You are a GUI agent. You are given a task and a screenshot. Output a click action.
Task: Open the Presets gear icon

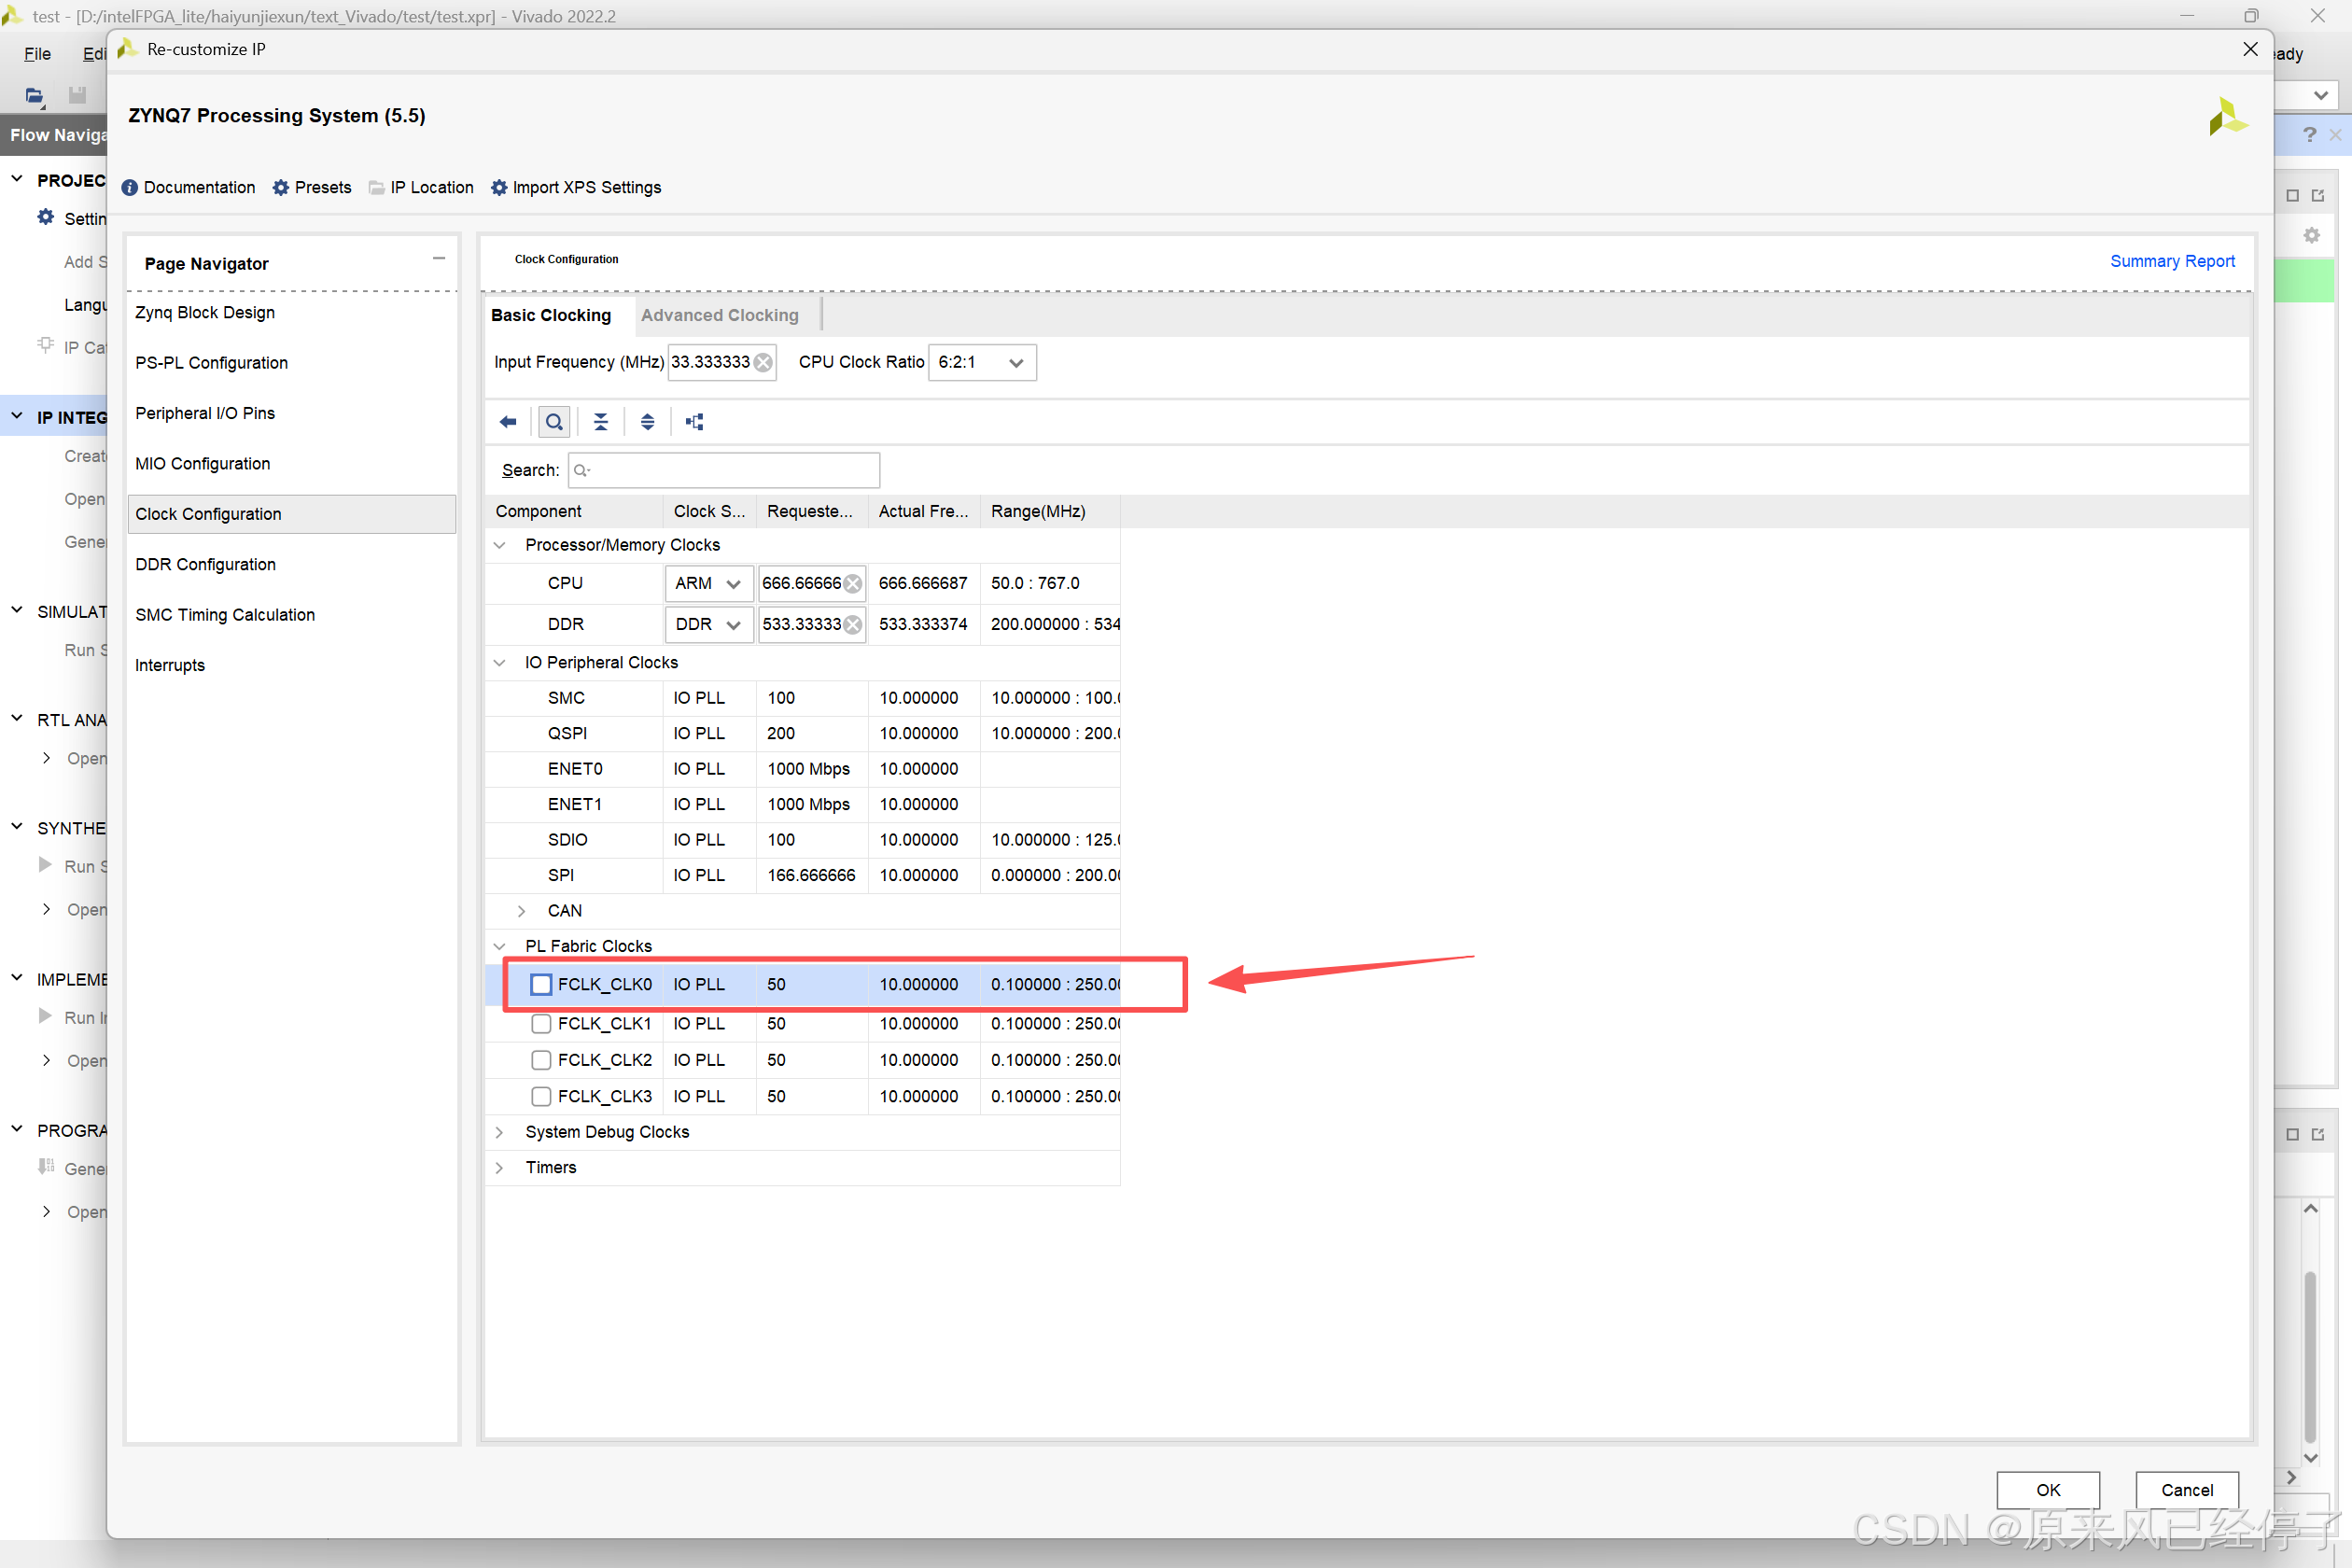pos(281,187)
